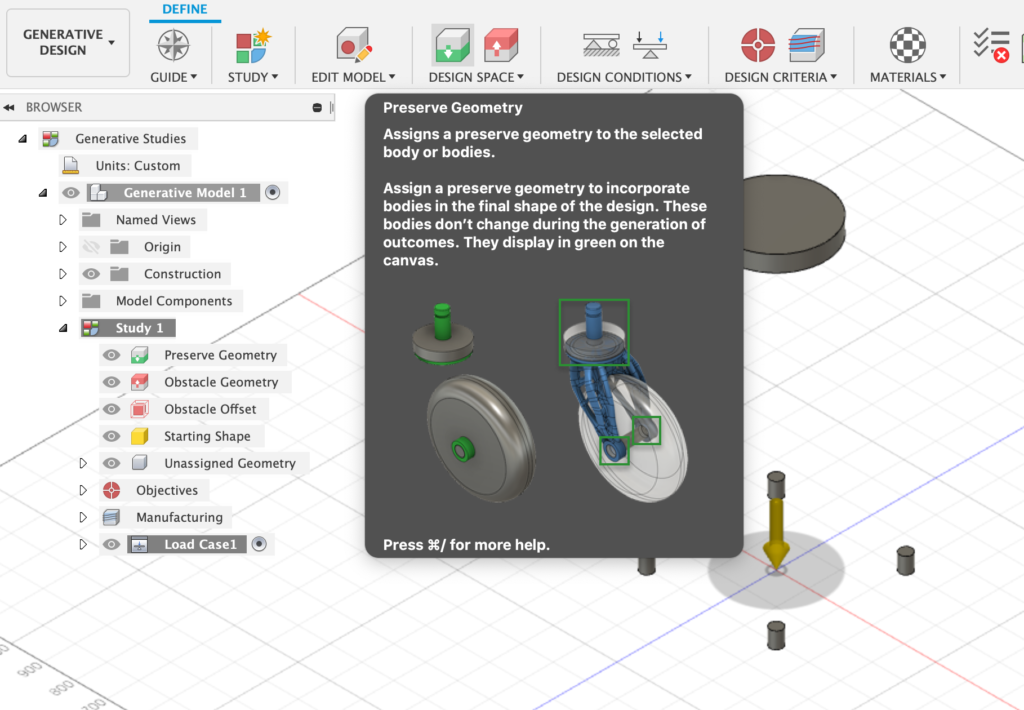Open the Design Conditions dropdown menu
The width and height of the screenshot is (1024, 710).
tap(624, 77)
